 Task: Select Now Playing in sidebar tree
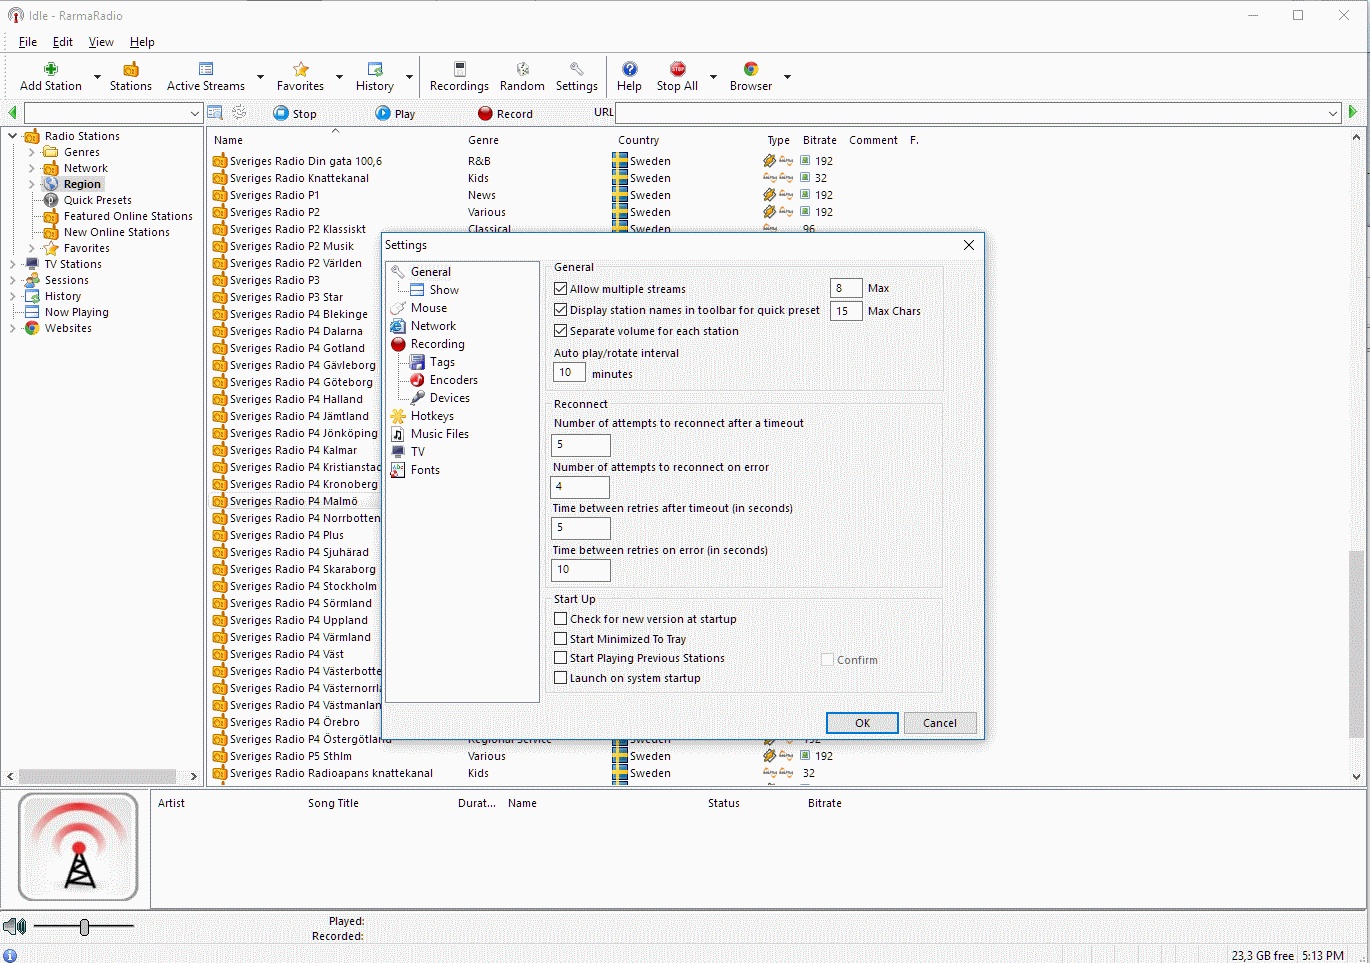click(77, 312)
